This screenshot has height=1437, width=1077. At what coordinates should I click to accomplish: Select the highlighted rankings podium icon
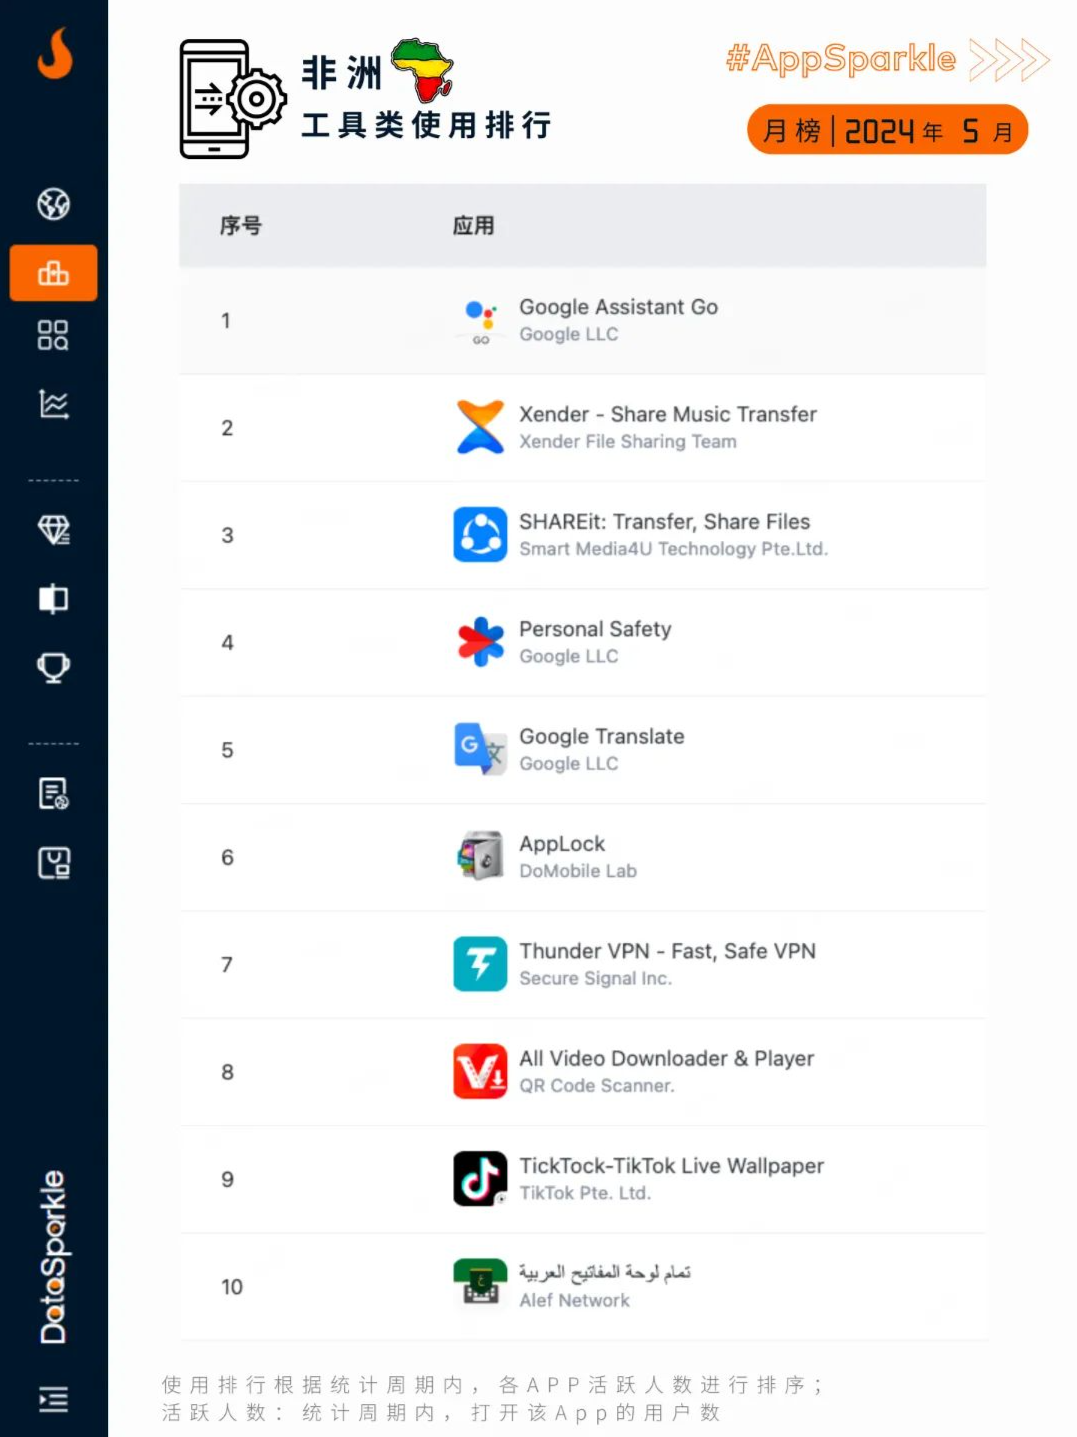(54, 273)
